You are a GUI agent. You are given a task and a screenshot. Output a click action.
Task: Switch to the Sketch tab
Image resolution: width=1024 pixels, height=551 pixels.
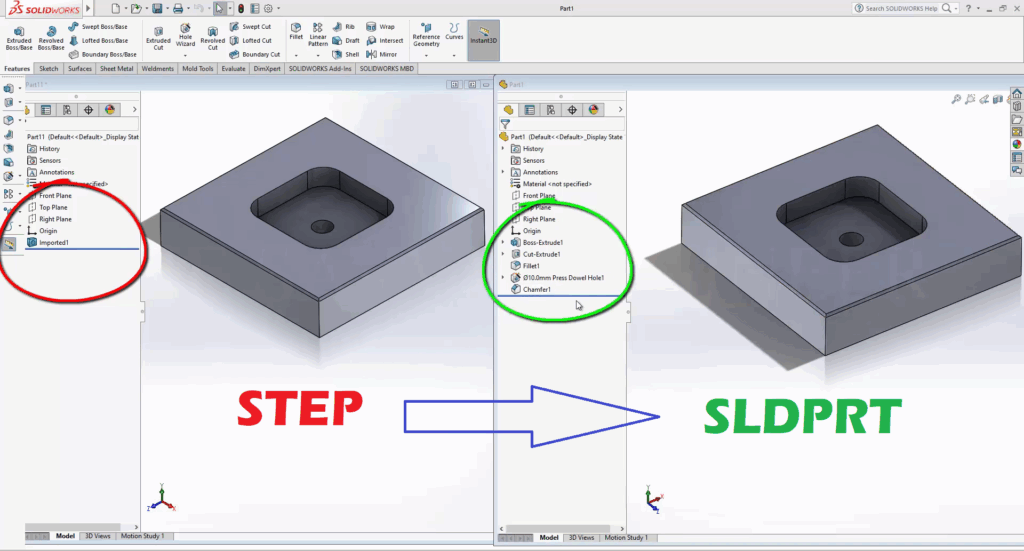point(48,69)
